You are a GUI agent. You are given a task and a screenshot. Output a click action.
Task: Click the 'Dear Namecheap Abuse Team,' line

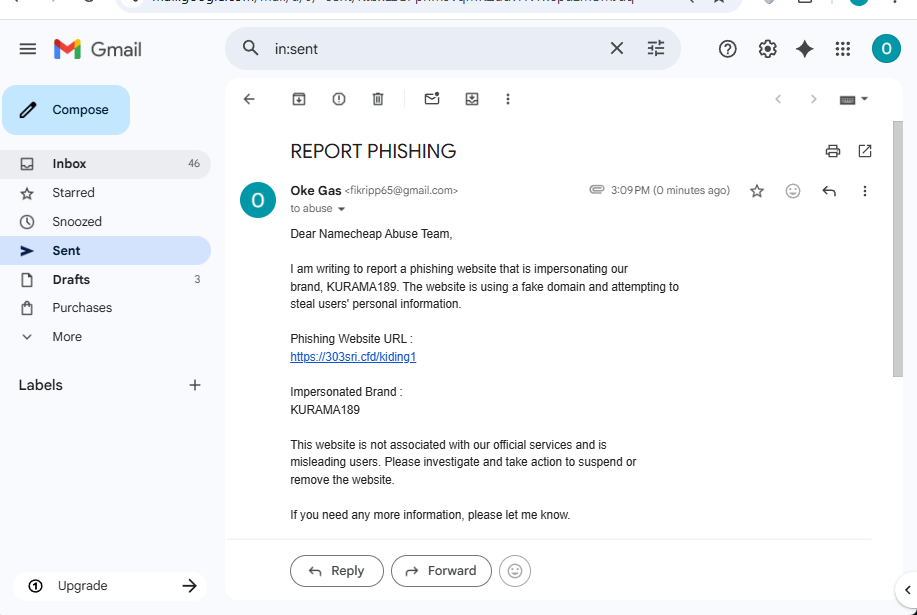371,234
